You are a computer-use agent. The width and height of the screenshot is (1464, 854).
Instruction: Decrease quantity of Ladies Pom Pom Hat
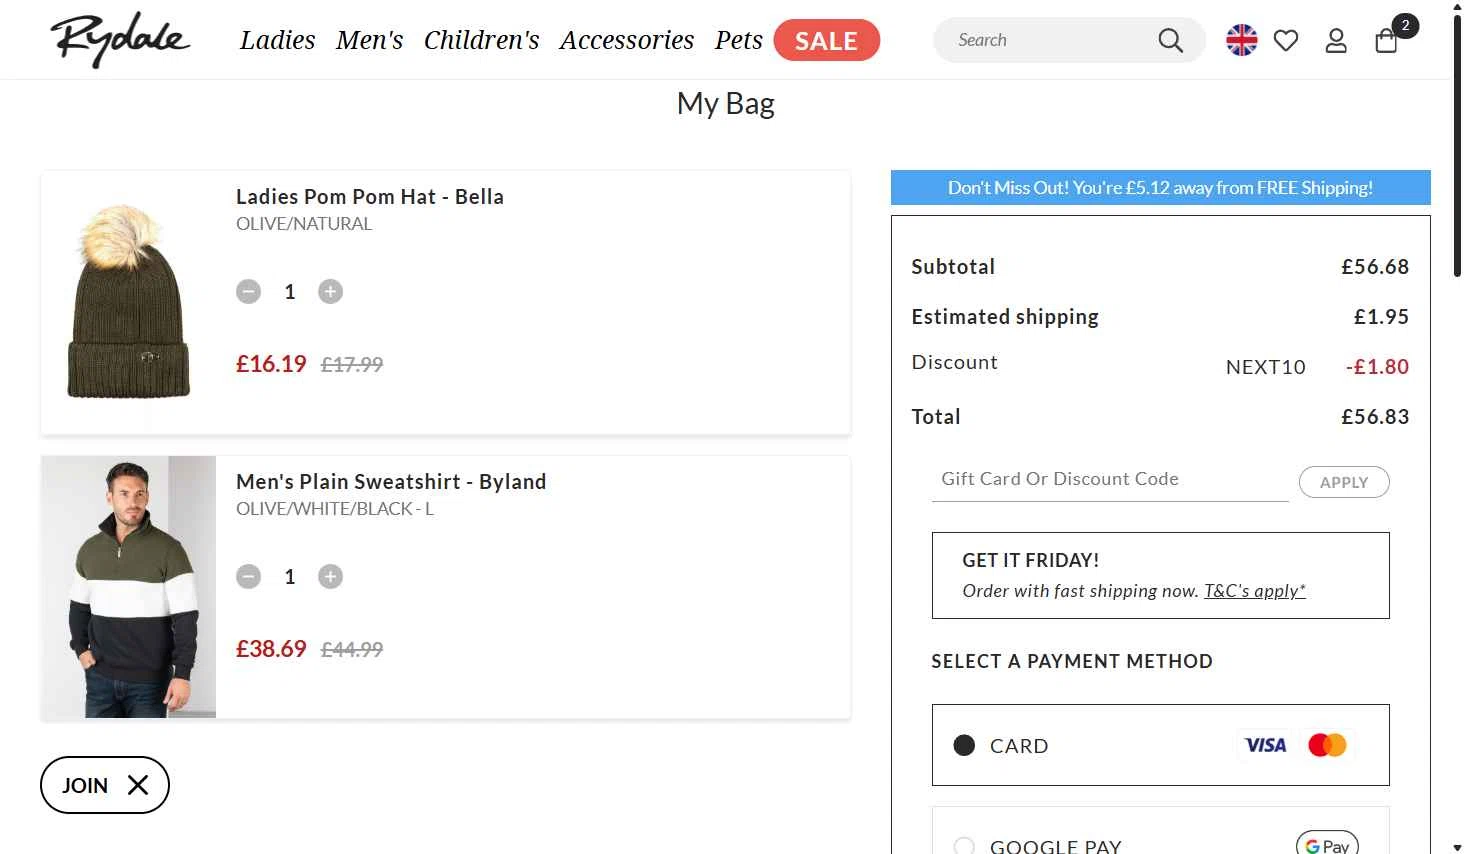[x=248, y=291]
